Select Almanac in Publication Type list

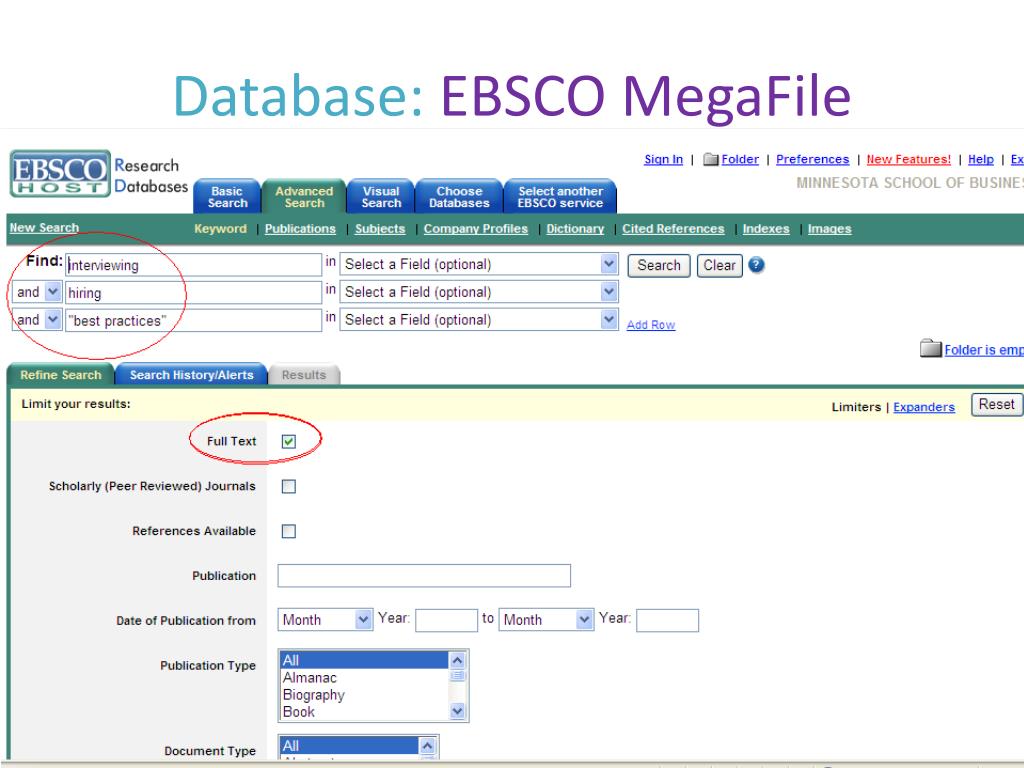coord(364,677)
